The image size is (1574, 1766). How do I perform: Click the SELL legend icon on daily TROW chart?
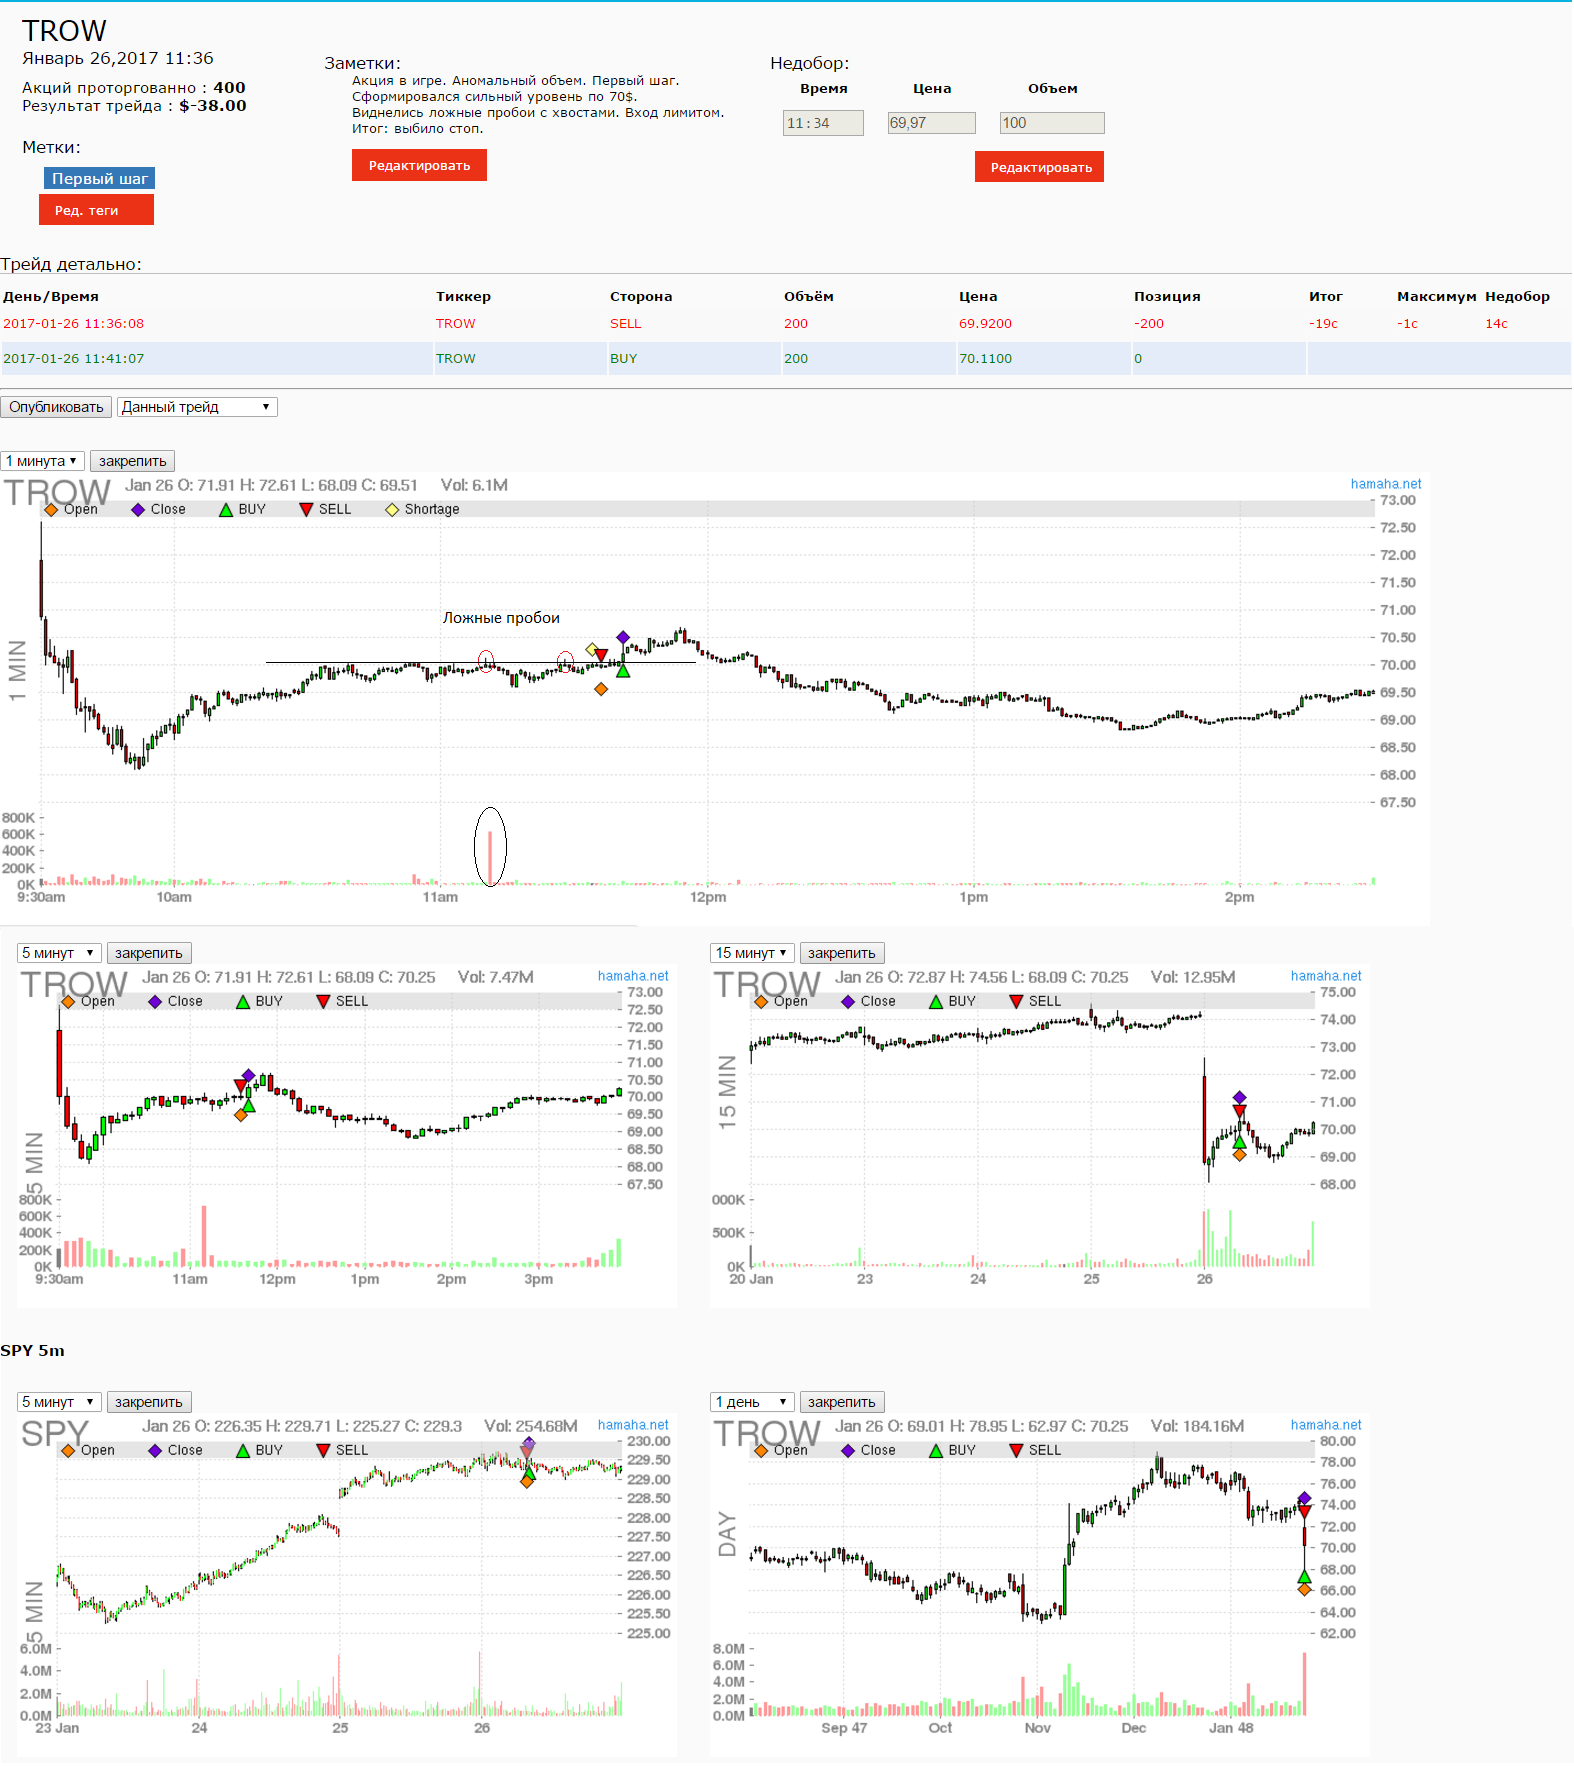[1016, 1451]
